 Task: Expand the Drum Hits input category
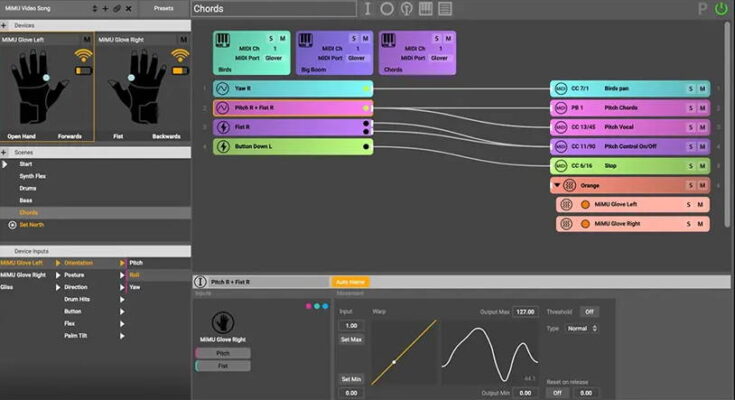click(x=122, y=299)
